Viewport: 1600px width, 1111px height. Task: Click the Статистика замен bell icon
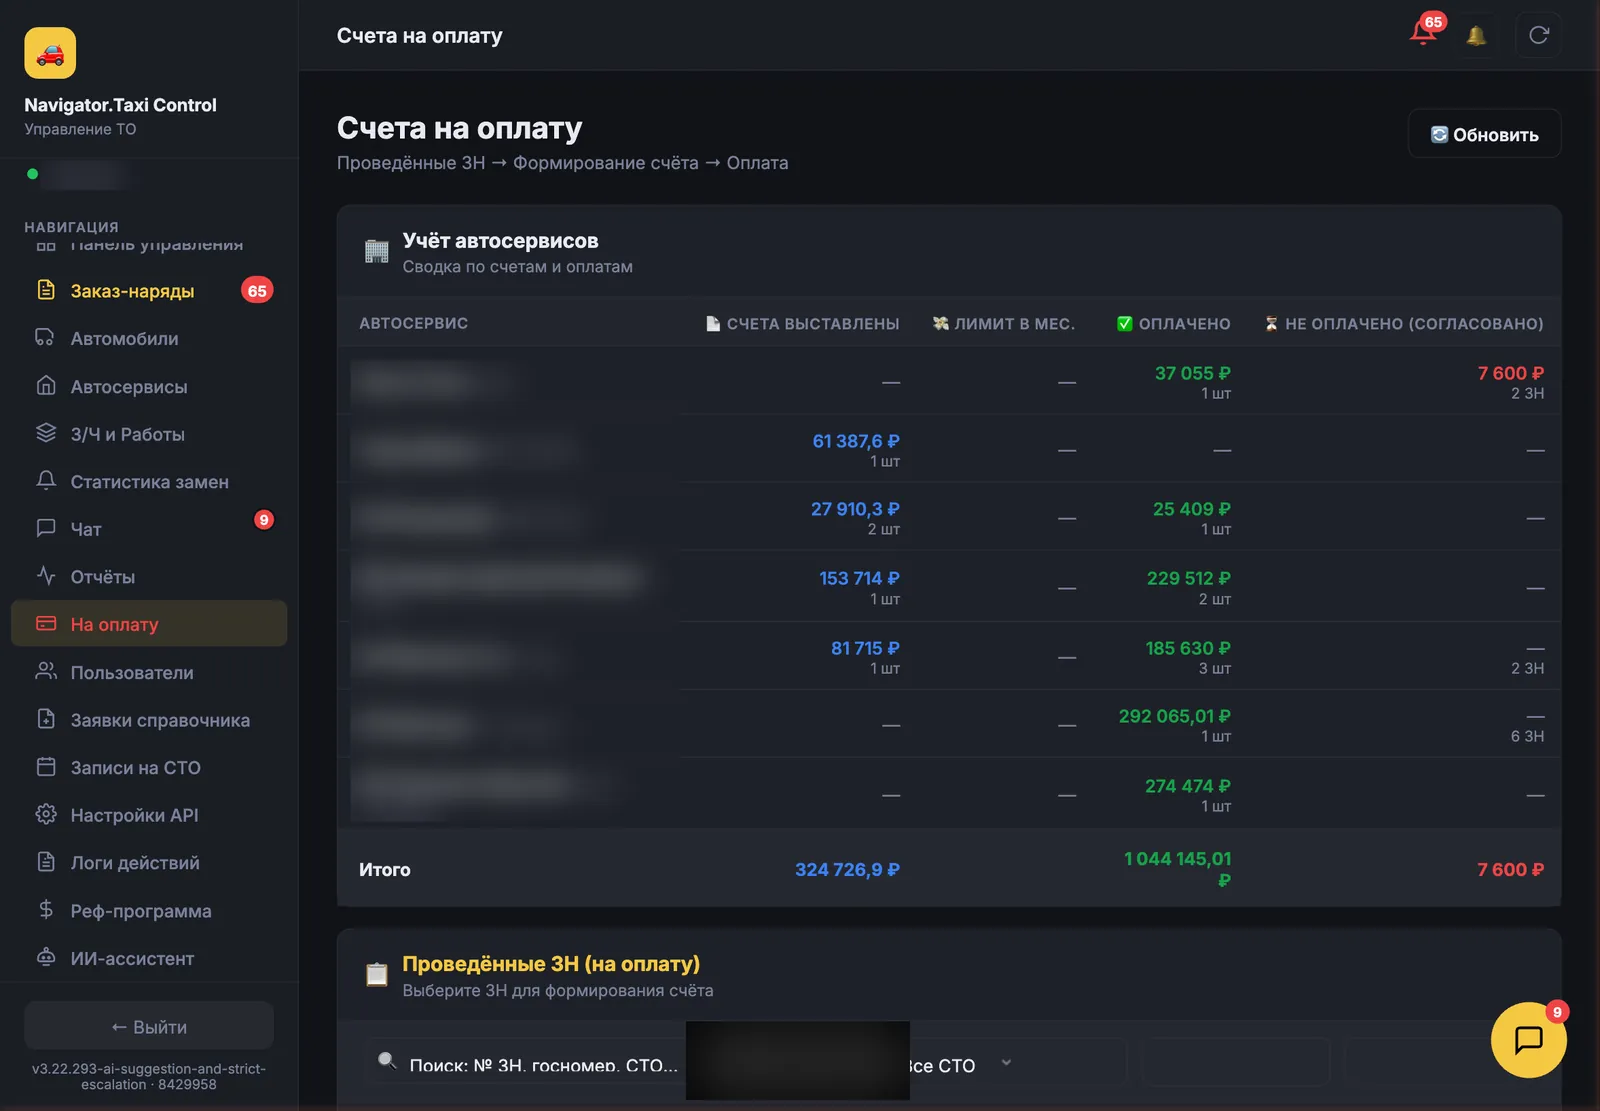(x=46, y=481)
